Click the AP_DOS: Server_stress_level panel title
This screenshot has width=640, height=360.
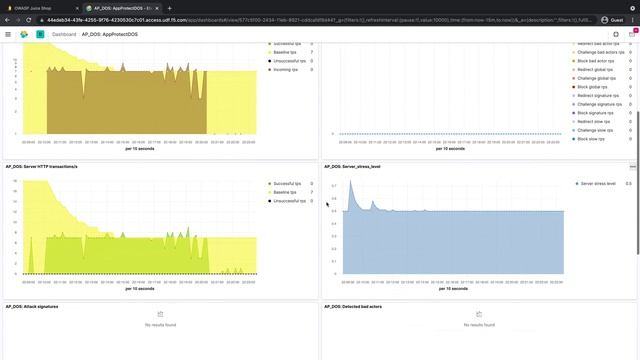352,167
